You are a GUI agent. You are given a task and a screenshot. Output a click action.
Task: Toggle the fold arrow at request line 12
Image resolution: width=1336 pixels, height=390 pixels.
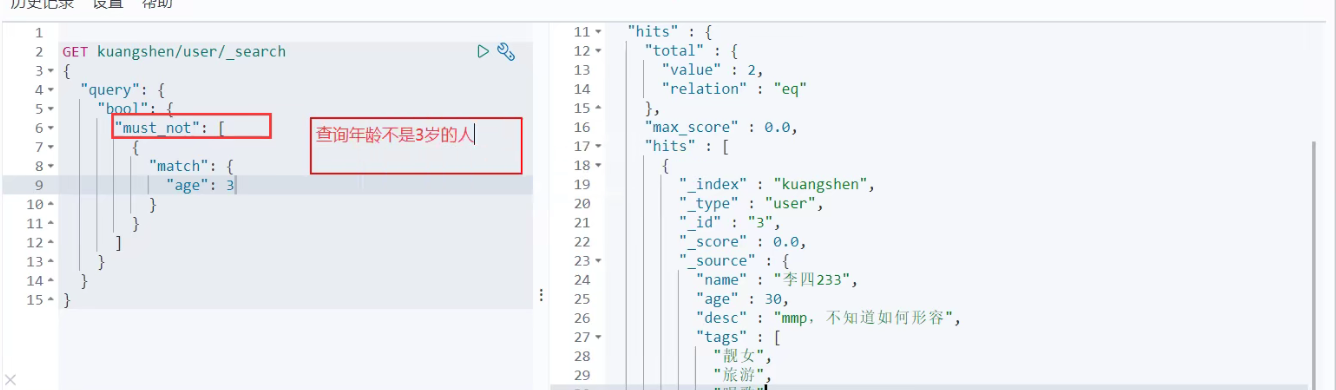[x=50, y=242]
